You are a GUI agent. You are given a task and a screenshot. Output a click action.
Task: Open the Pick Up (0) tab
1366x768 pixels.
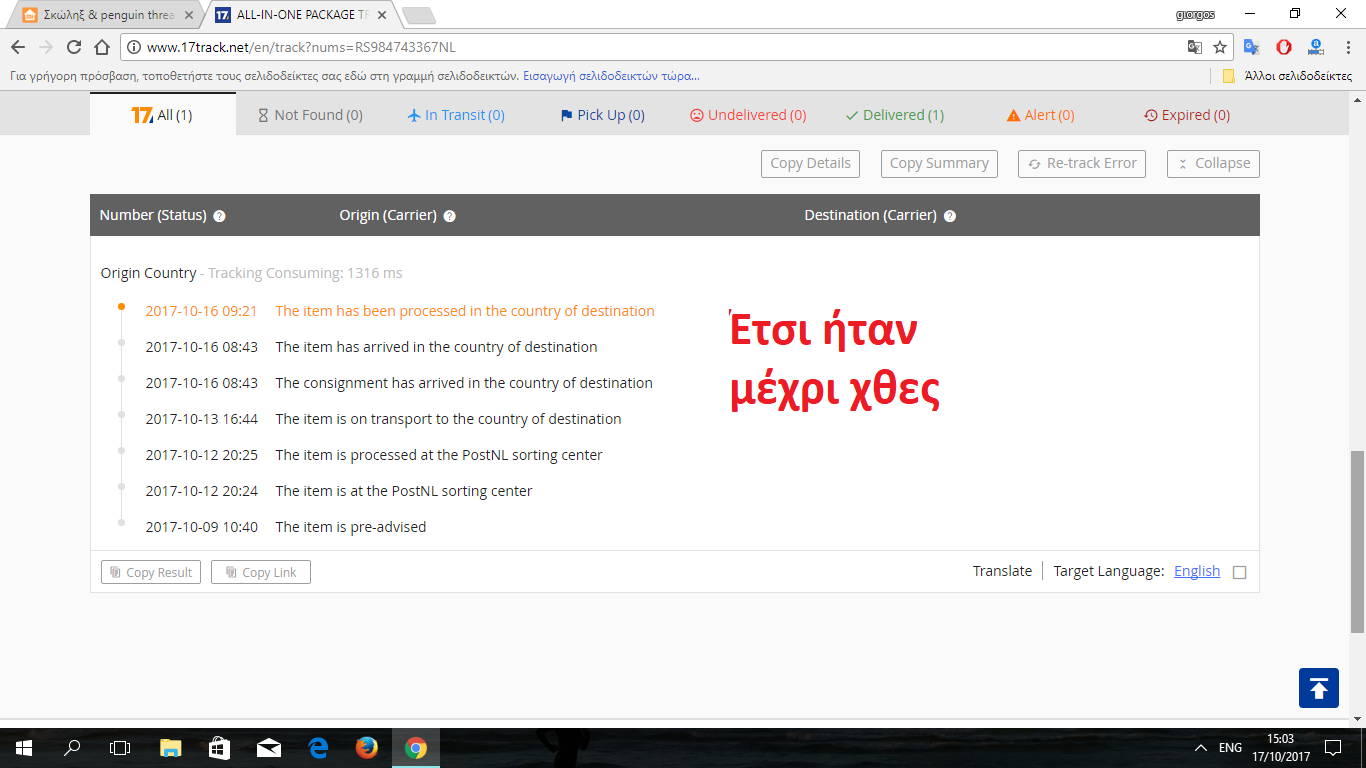(602, 115)
